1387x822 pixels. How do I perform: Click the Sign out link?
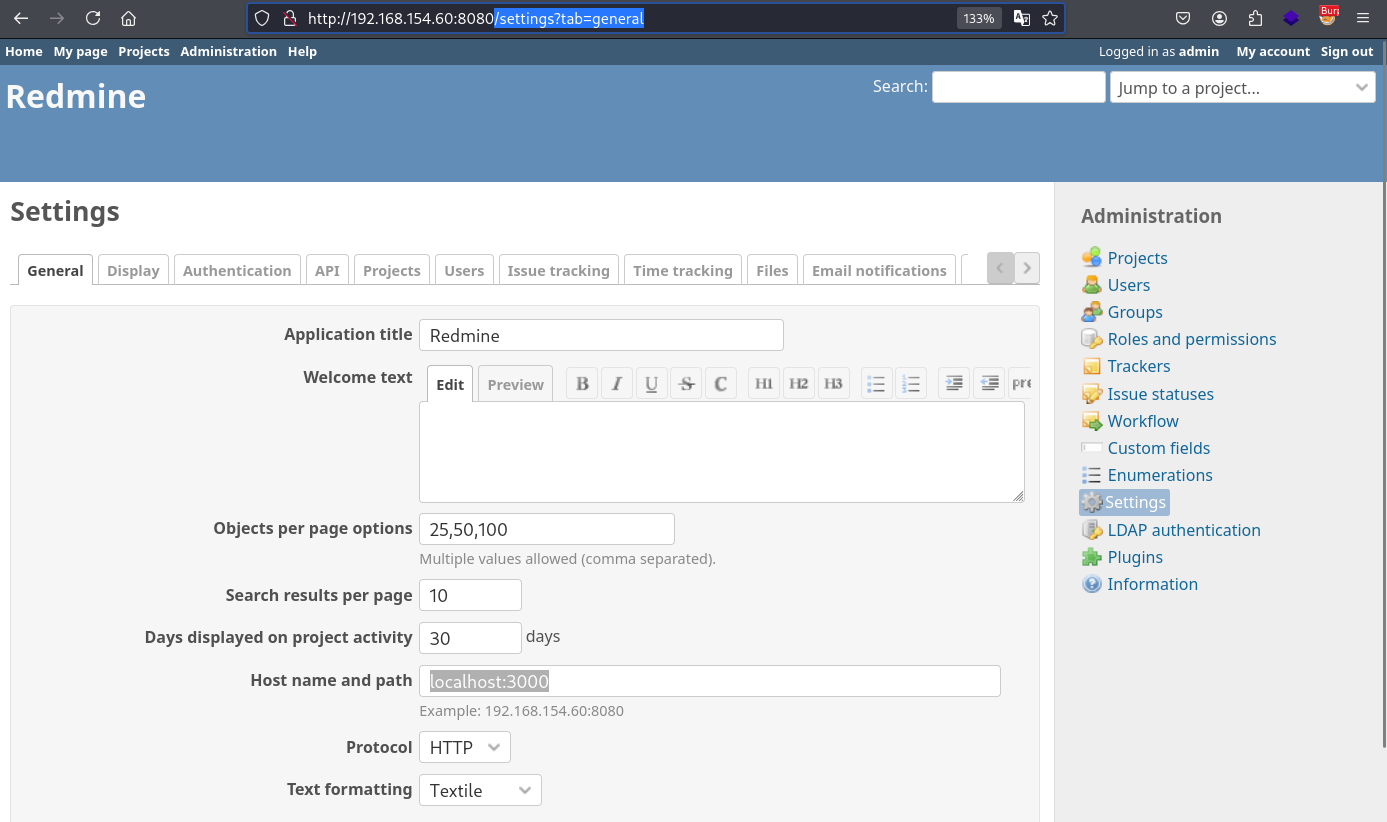click(x=1347, y=51)
